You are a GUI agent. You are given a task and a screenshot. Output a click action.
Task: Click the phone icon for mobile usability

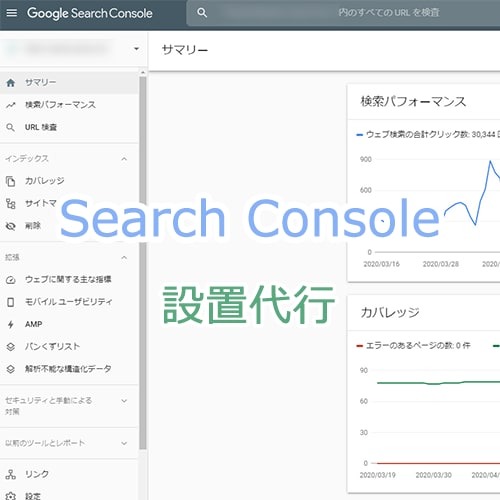pos(11,302)
